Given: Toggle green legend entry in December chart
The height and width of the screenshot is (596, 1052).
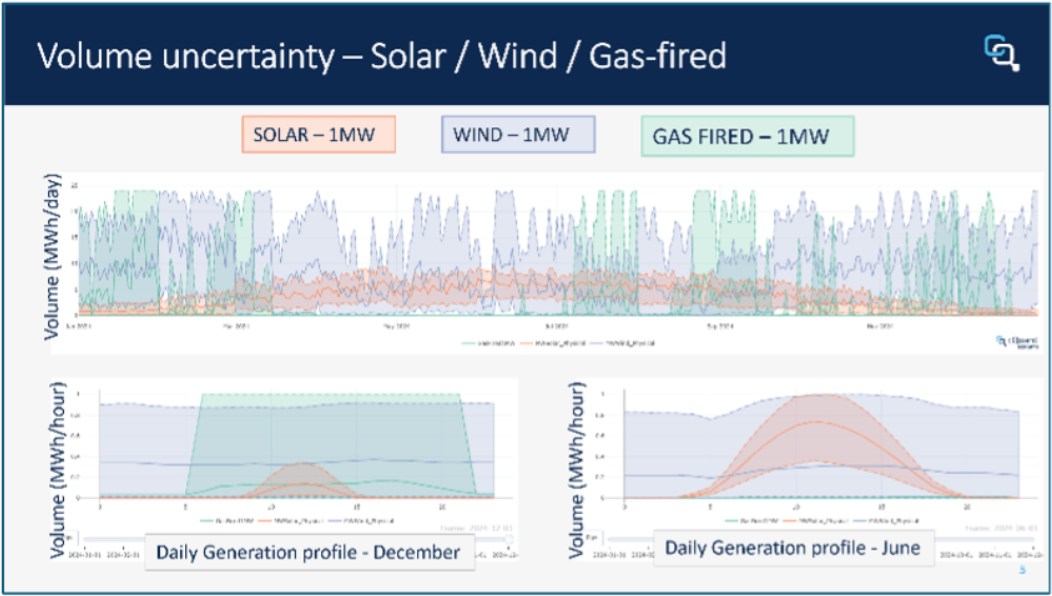Looking at the screenshot, I should click(x=226, y=521).
